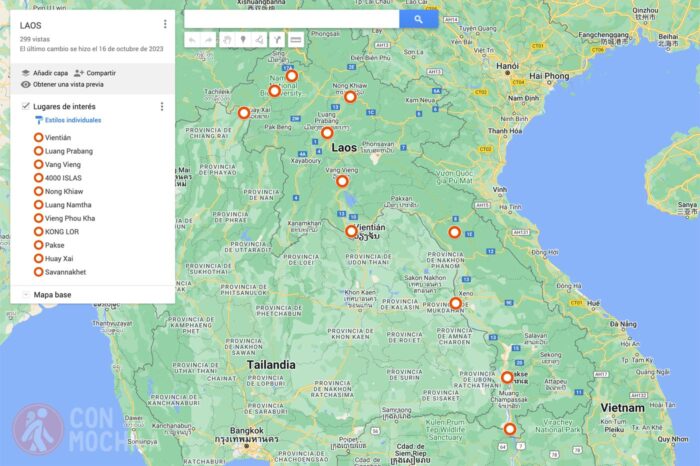Click the 299 vistas view count
The width and height of the screenshot is (700, 466).
click(x=34, y=39)
